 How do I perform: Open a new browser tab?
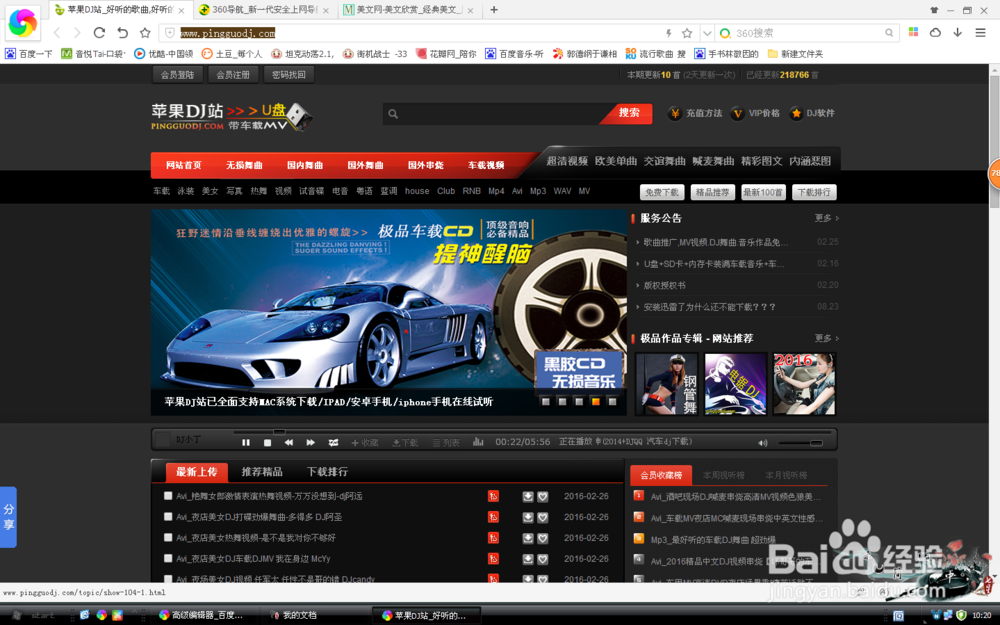[494, 10]
